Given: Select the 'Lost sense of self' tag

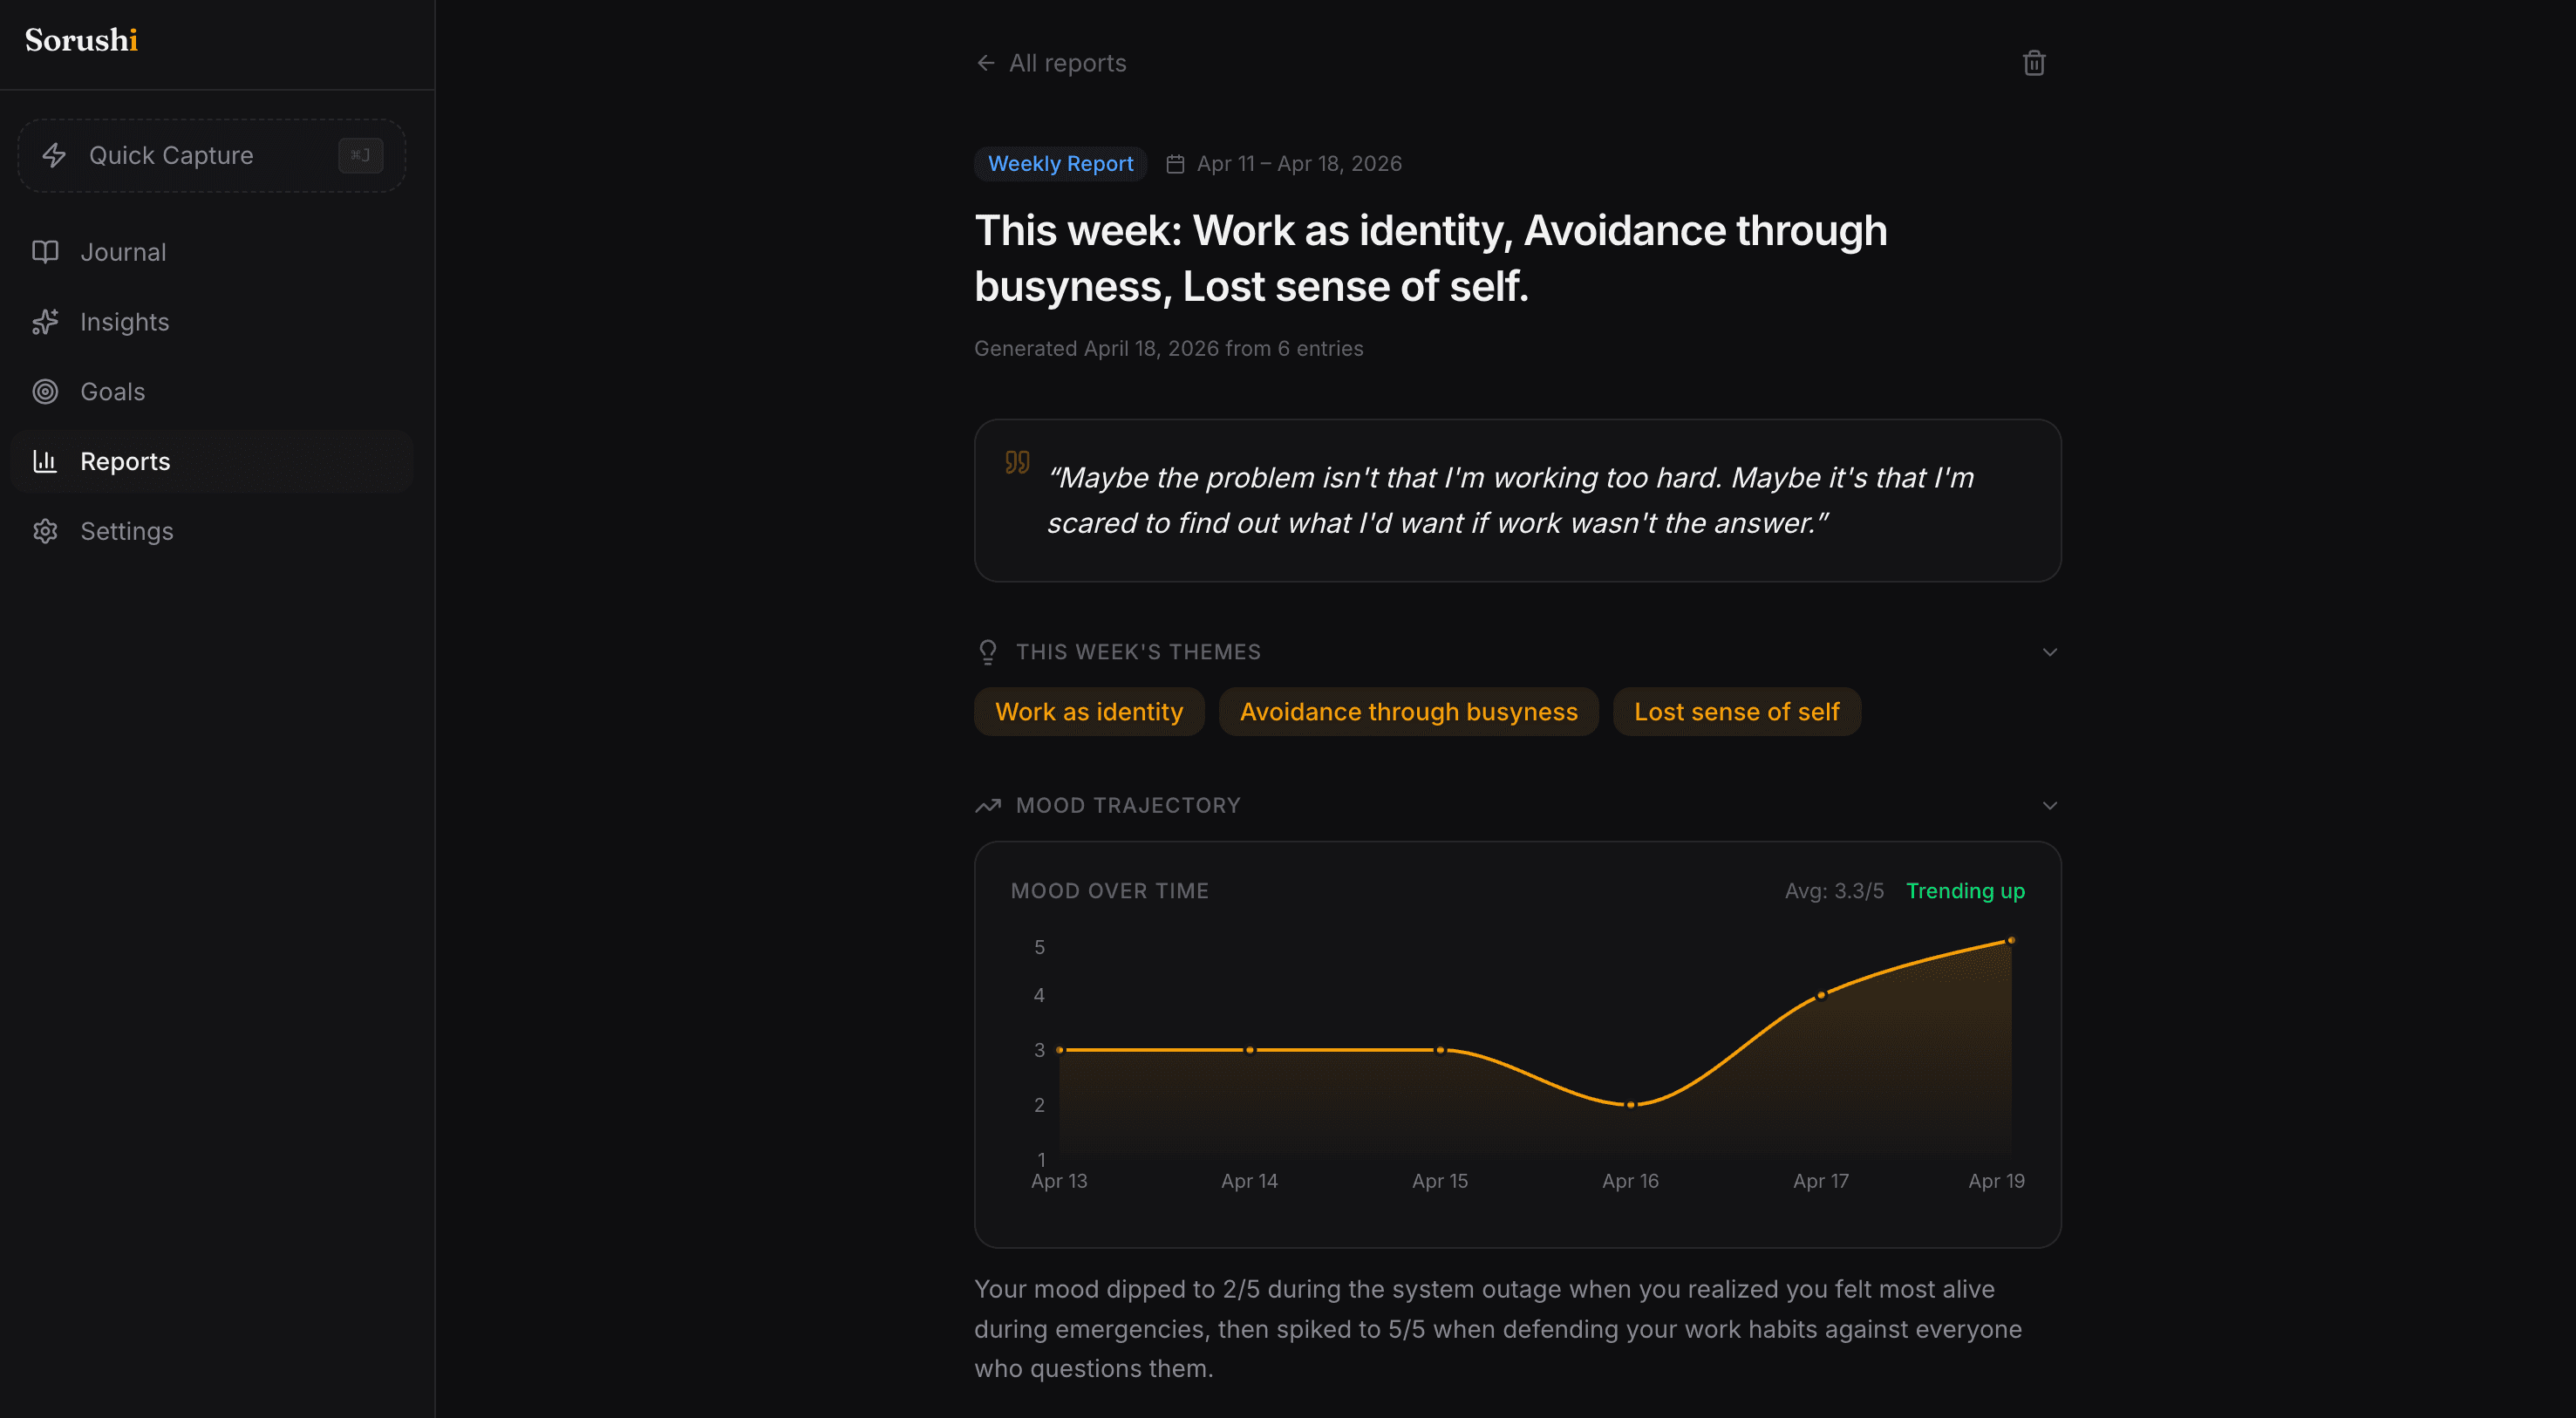Looking at the screenshot, I should pos(1737,712).
